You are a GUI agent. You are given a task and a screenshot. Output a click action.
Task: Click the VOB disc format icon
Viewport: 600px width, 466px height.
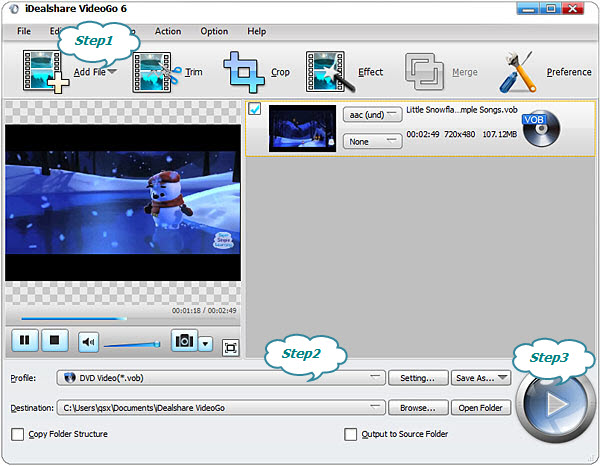pyautogui.click(x=541, y=129)
